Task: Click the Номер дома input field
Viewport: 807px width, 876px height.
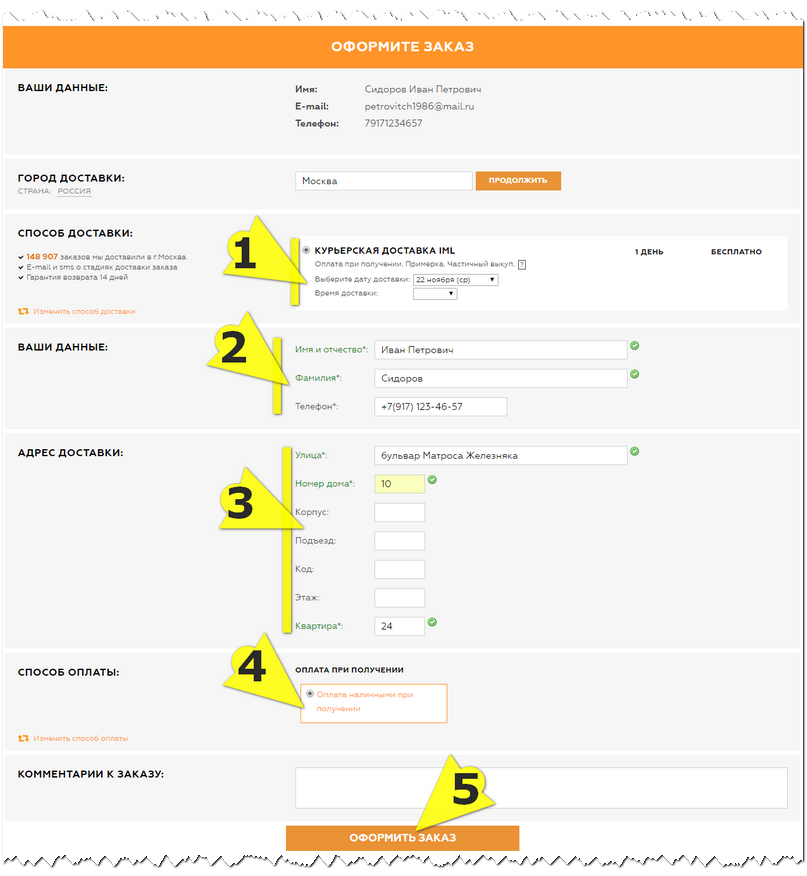Action: tap(400, 484)
